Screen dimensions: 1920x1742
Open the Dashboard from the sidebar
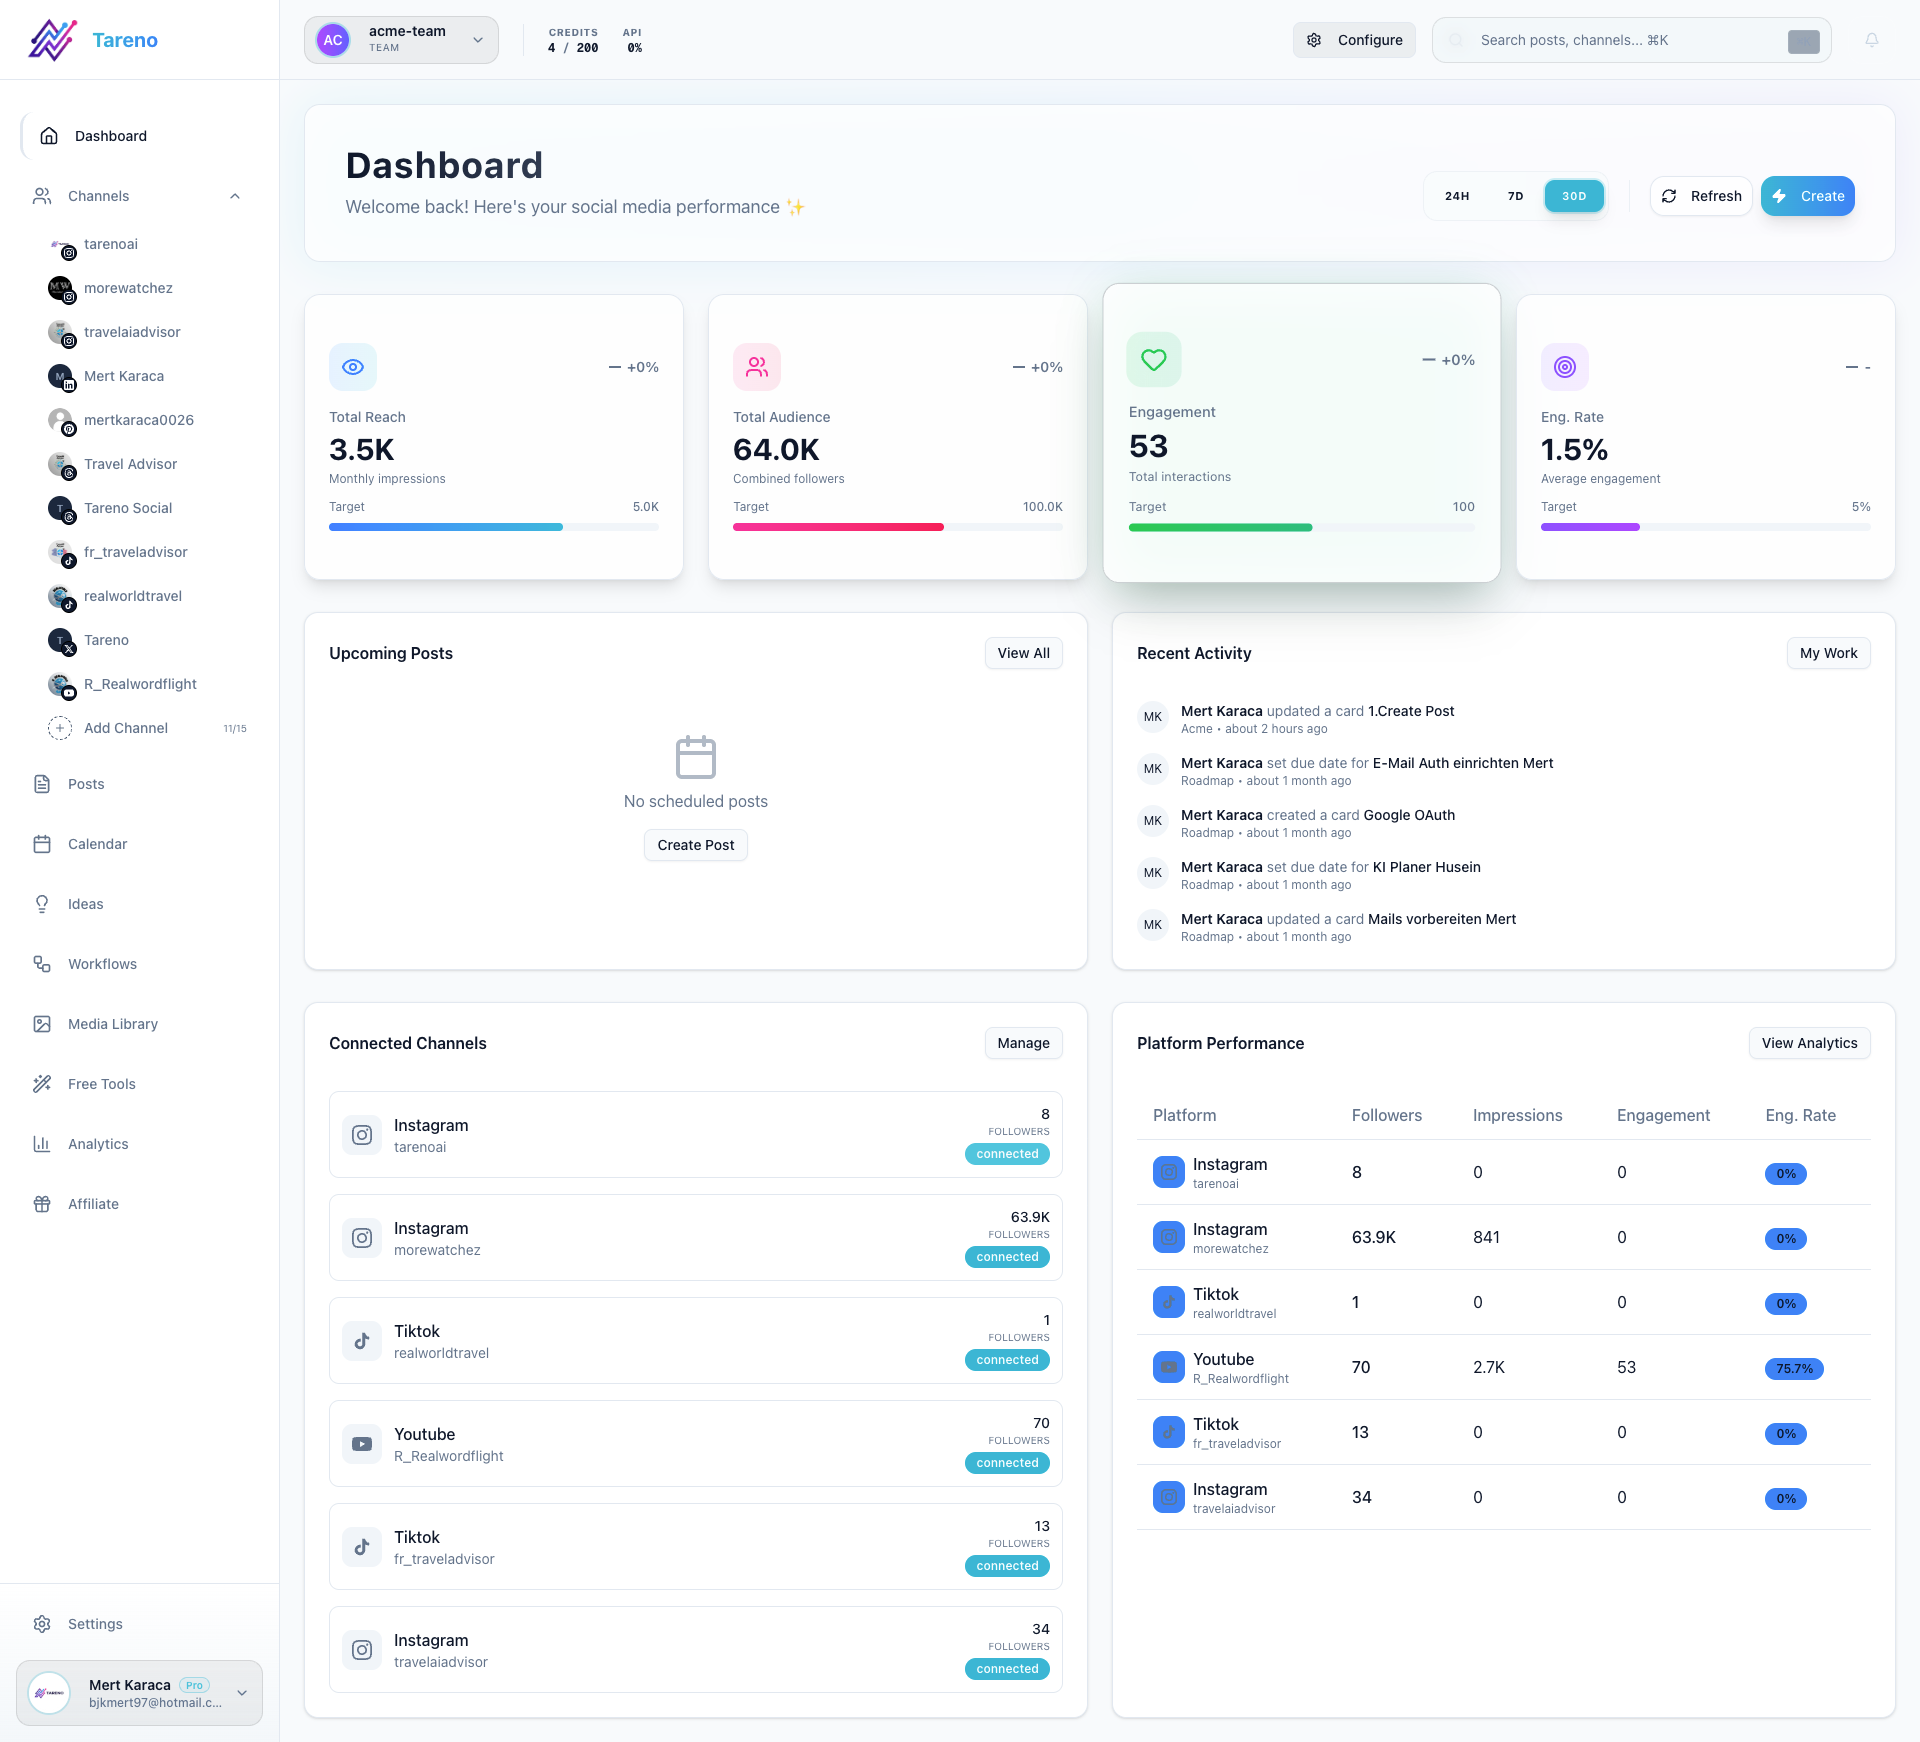coord(110,135)
